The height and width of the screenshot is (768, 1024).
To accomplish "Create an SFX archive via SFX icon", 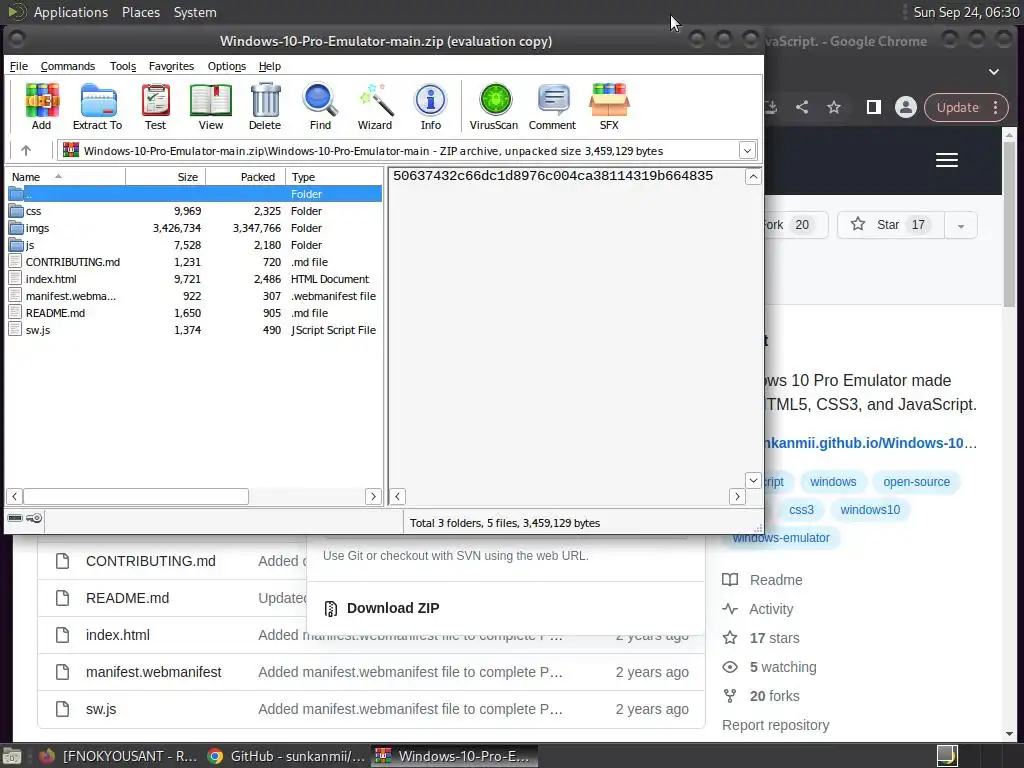I will [609, 106].
